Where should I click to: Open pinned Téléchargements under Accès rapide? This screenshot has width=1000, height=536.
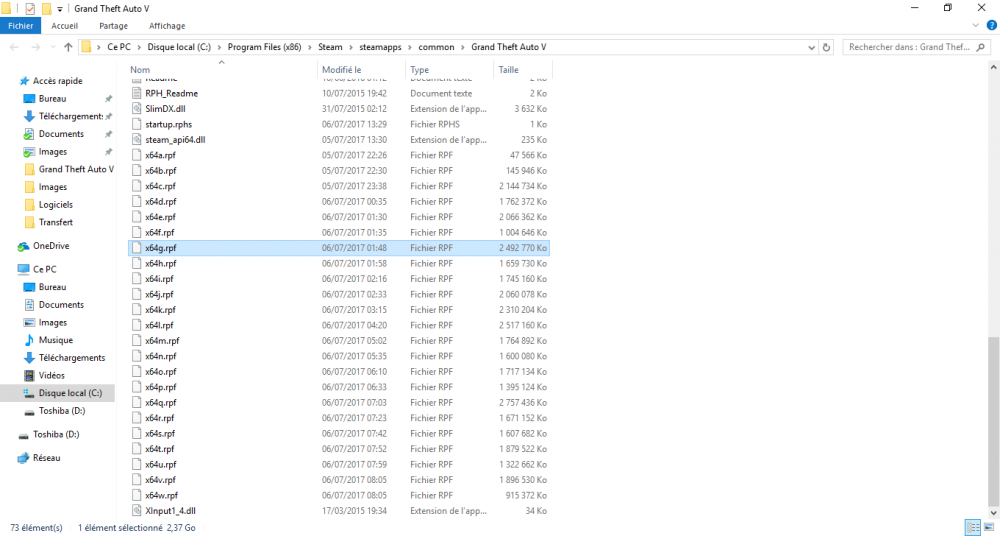click(x=70, y=116)
